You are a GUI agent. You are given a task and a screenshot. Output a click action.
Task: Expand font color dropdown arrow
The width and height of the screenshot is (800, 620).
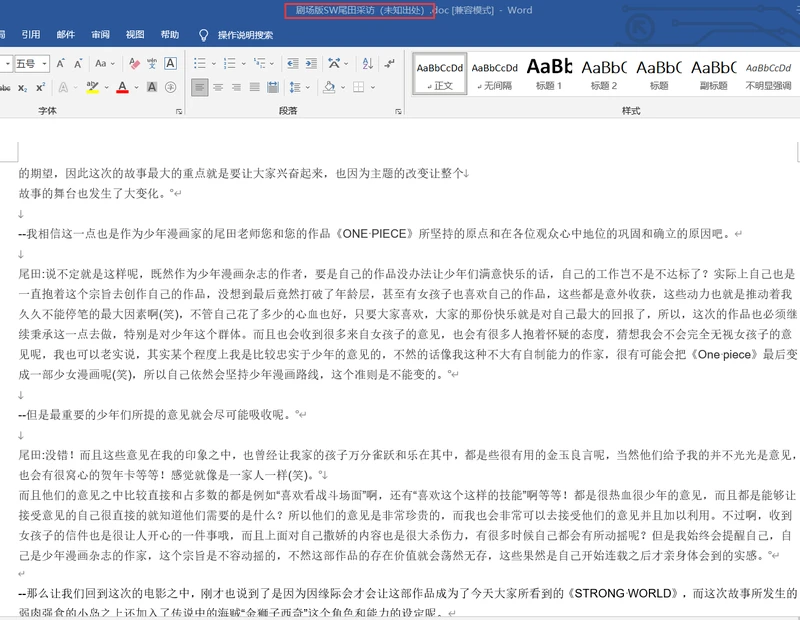coord(137,87)
